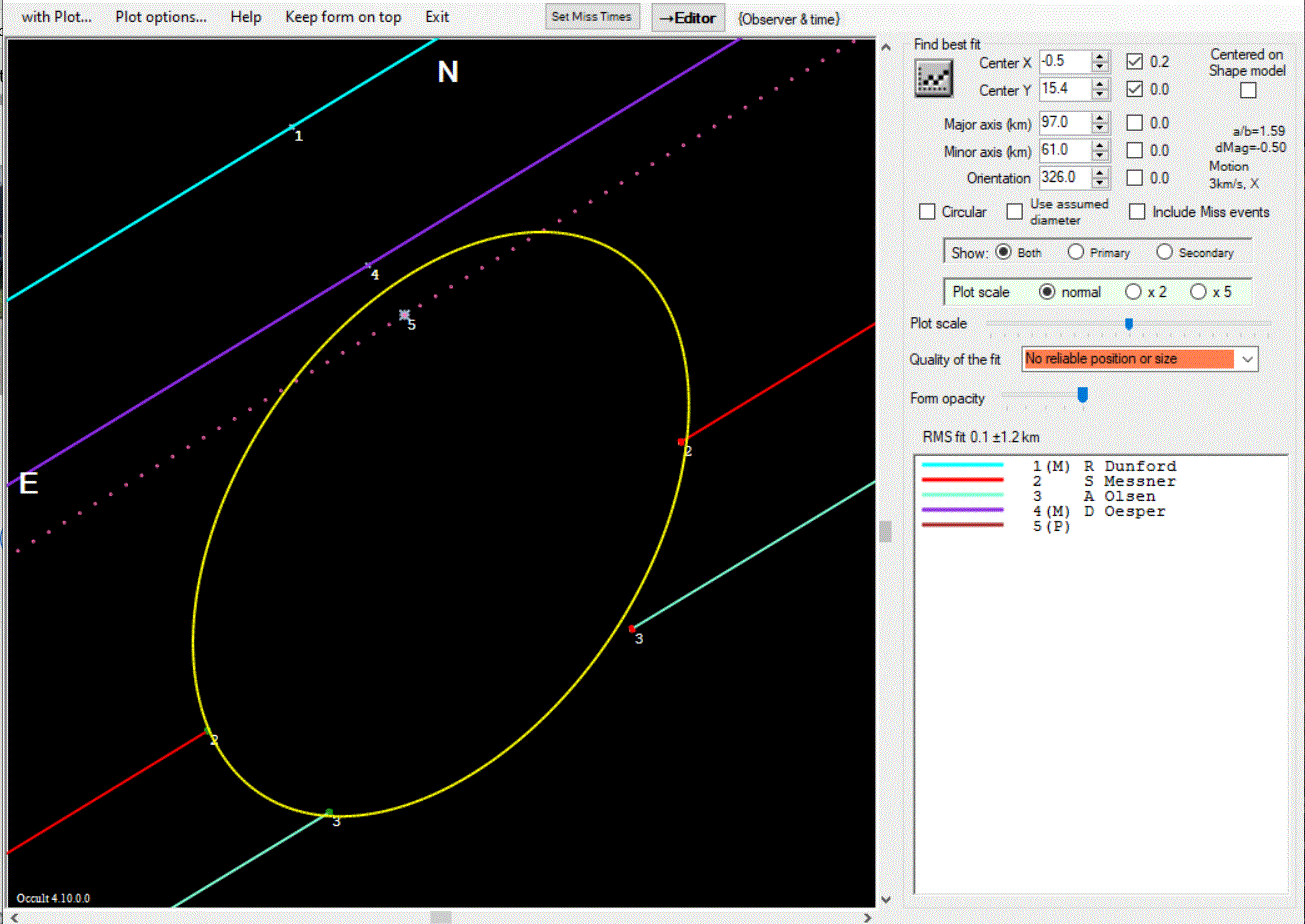
Task: Select Plot scale normal radio button
Action: click(1048, 292)
